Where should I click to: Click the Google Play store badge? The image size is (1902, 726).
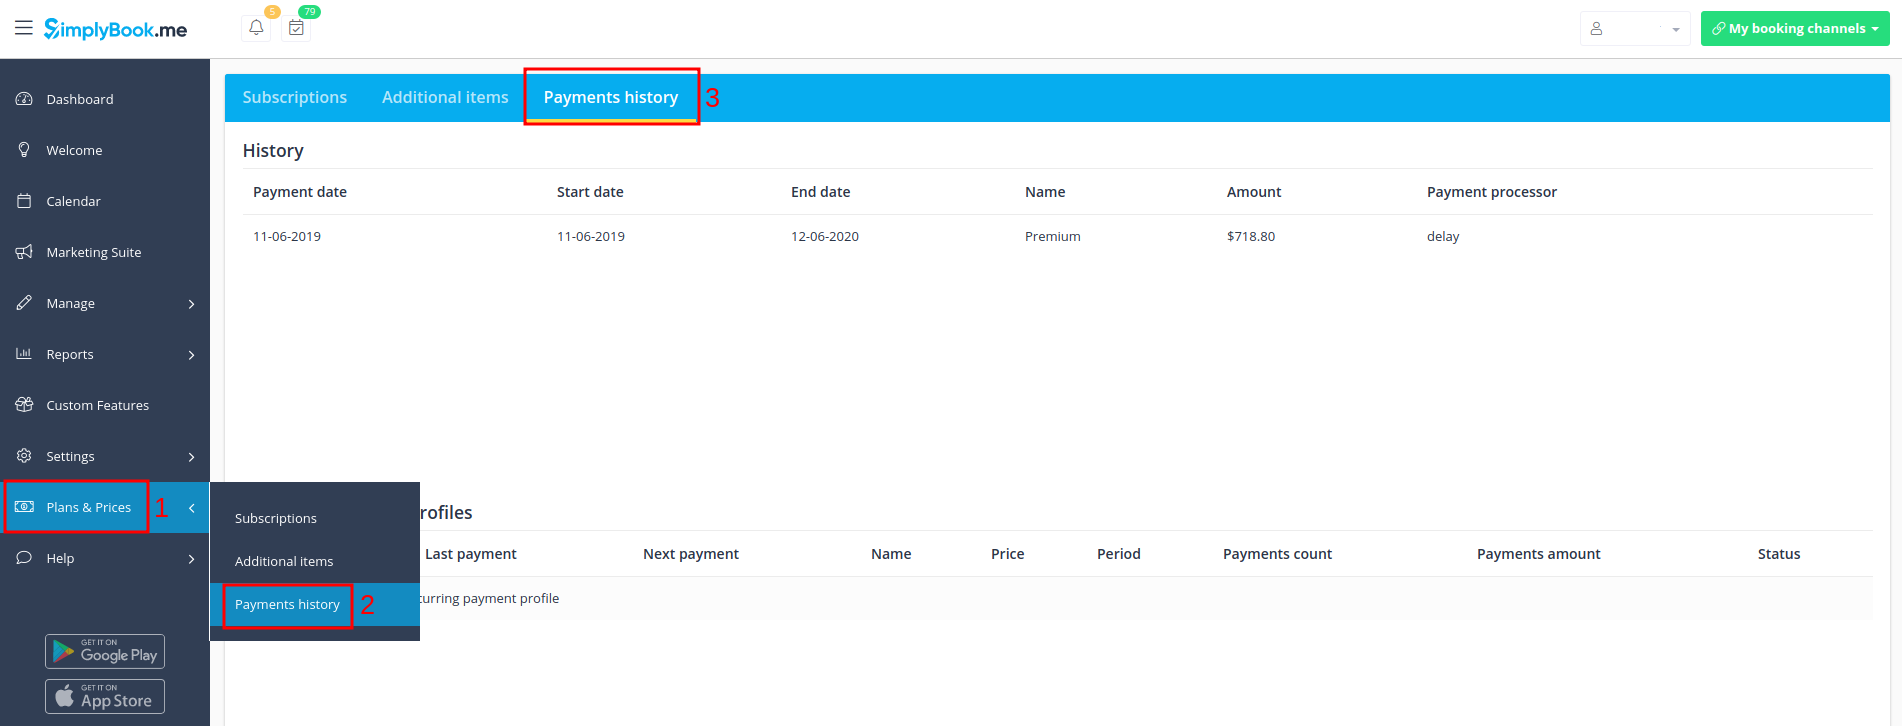coord(105,652)
